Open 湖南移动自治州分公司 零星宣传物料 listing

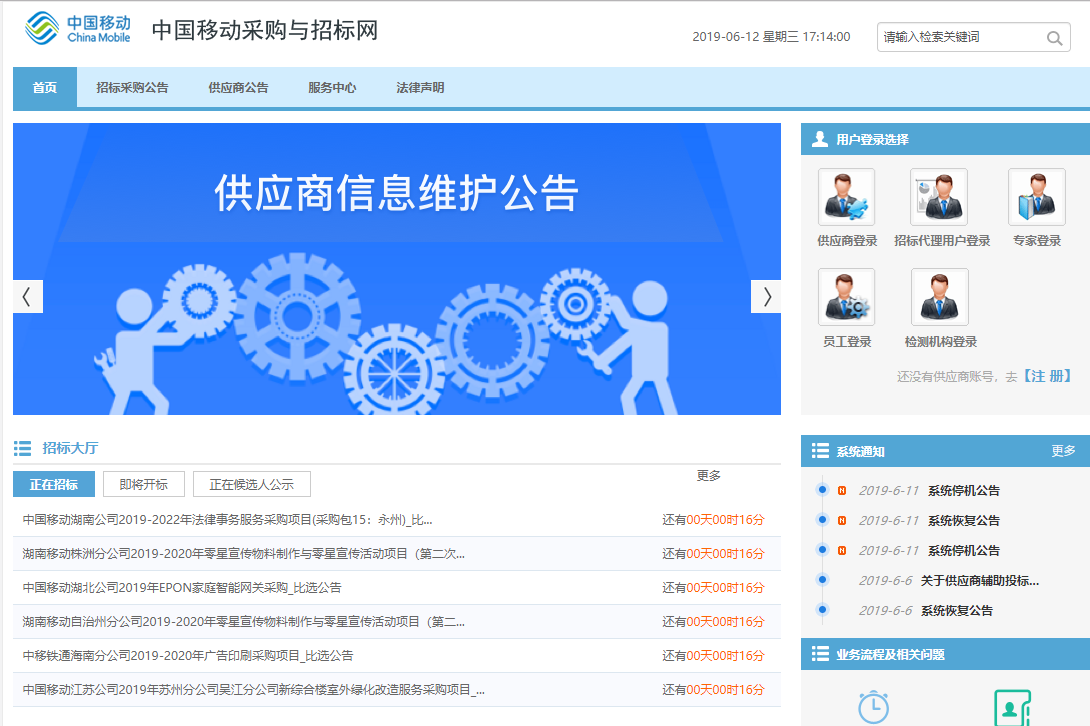pyautogui.click(x=243, y=622)
